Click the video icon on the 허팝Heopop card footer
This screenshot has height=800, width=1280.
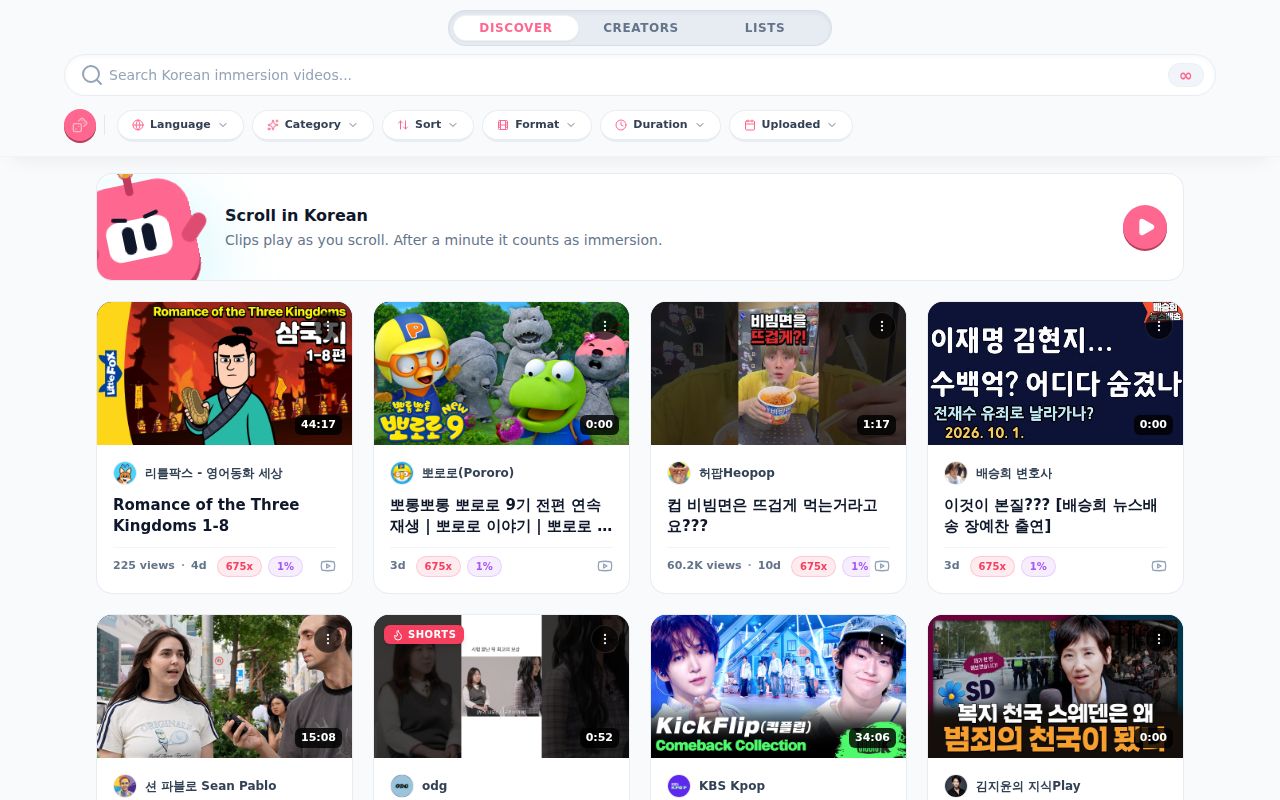tap(882, 566)
